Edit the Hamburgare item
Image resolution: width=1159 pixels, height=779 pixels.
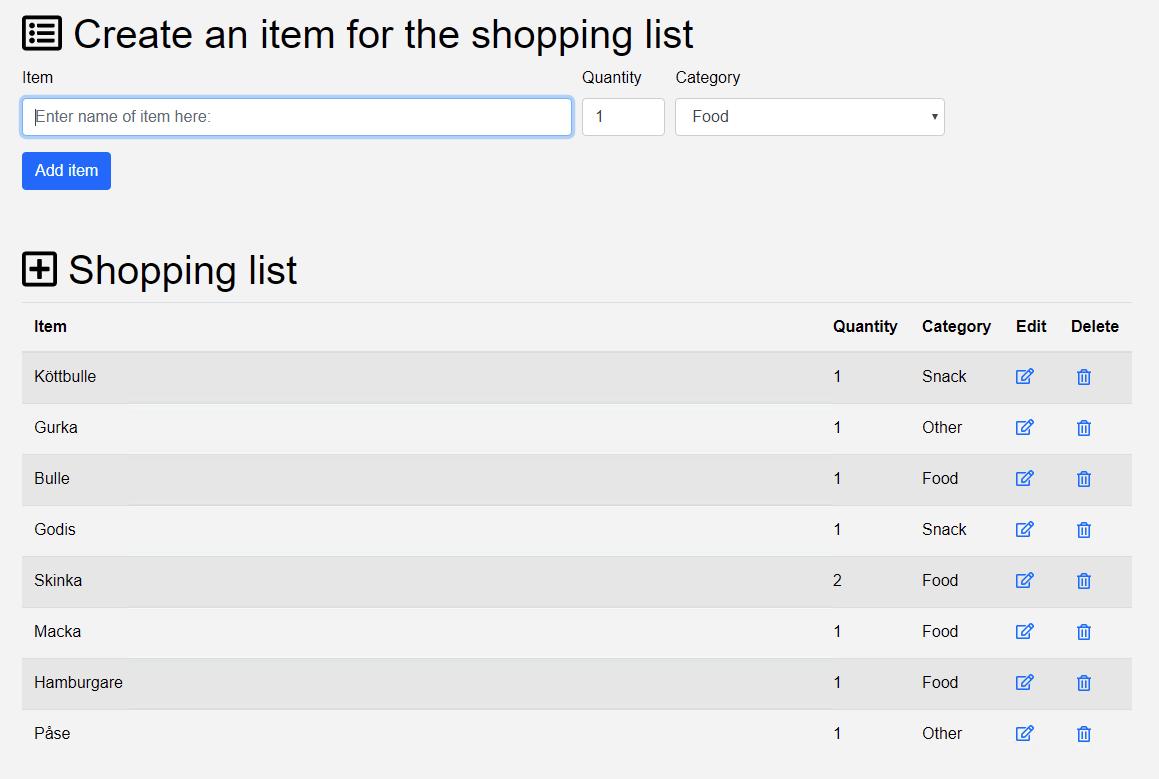[x=1024, y=682]
